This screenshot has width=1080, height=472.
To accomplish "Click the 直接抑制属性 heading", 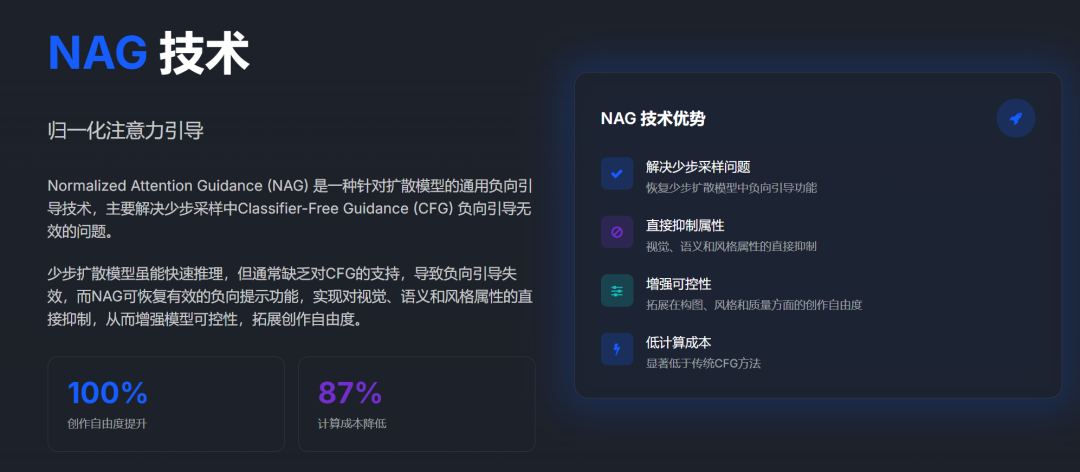I will point(685,225).
